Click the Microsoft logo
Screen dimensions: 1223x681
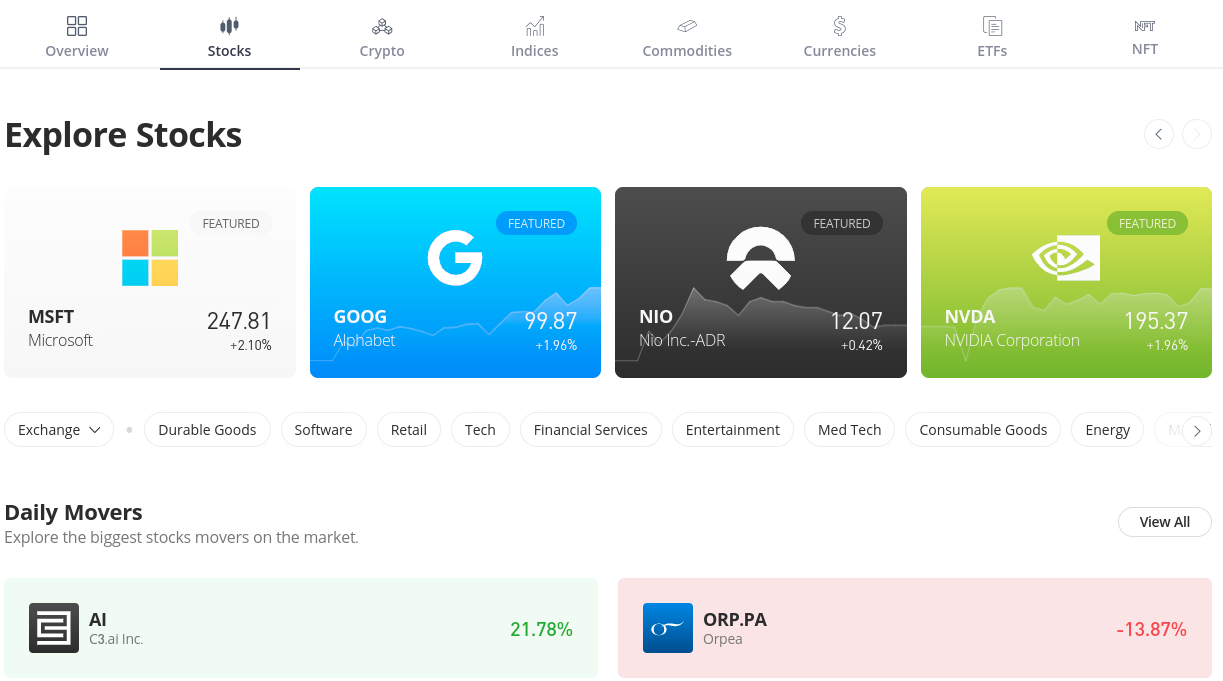[150, 258]
